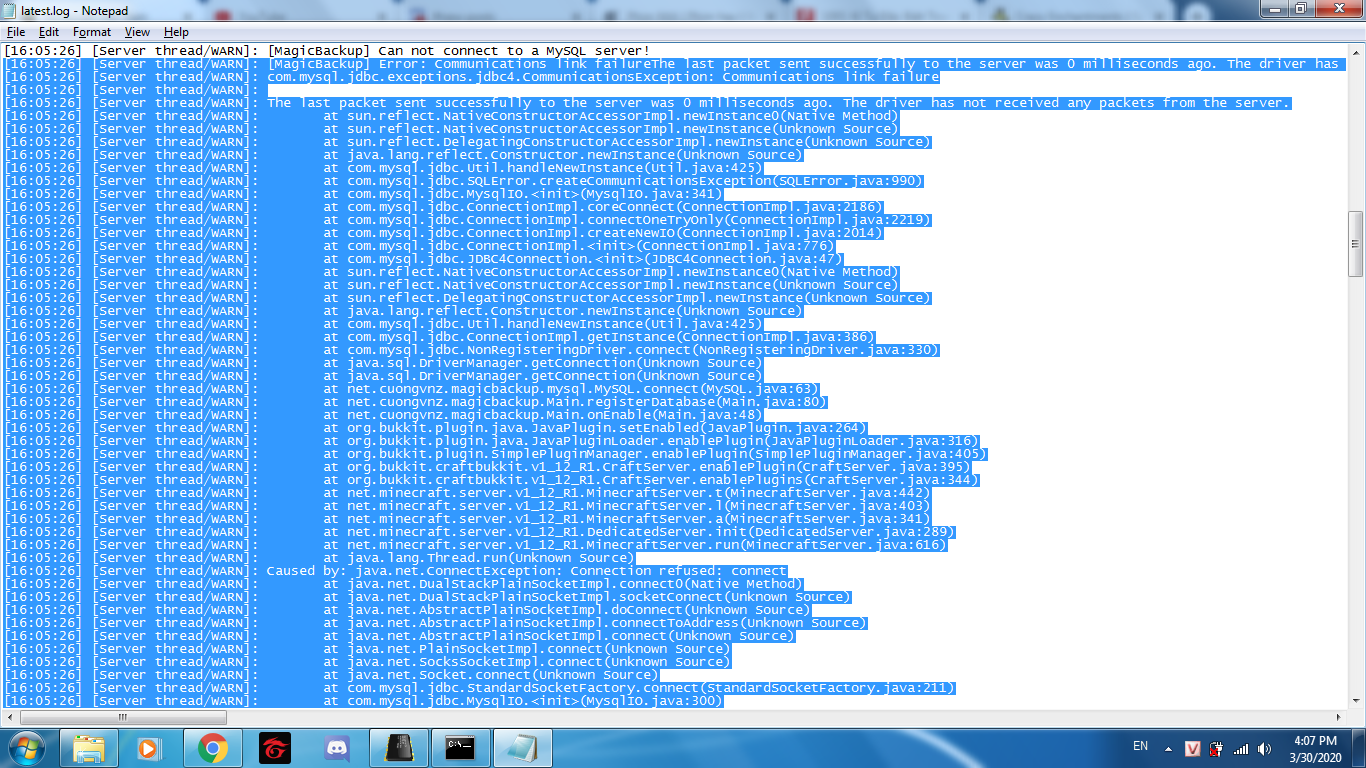Viewport: 1366px width, 768px height.
Task: Click the MinecraftServer.run(MinecraftServer.java:616) line
Action: click(477, 545)
